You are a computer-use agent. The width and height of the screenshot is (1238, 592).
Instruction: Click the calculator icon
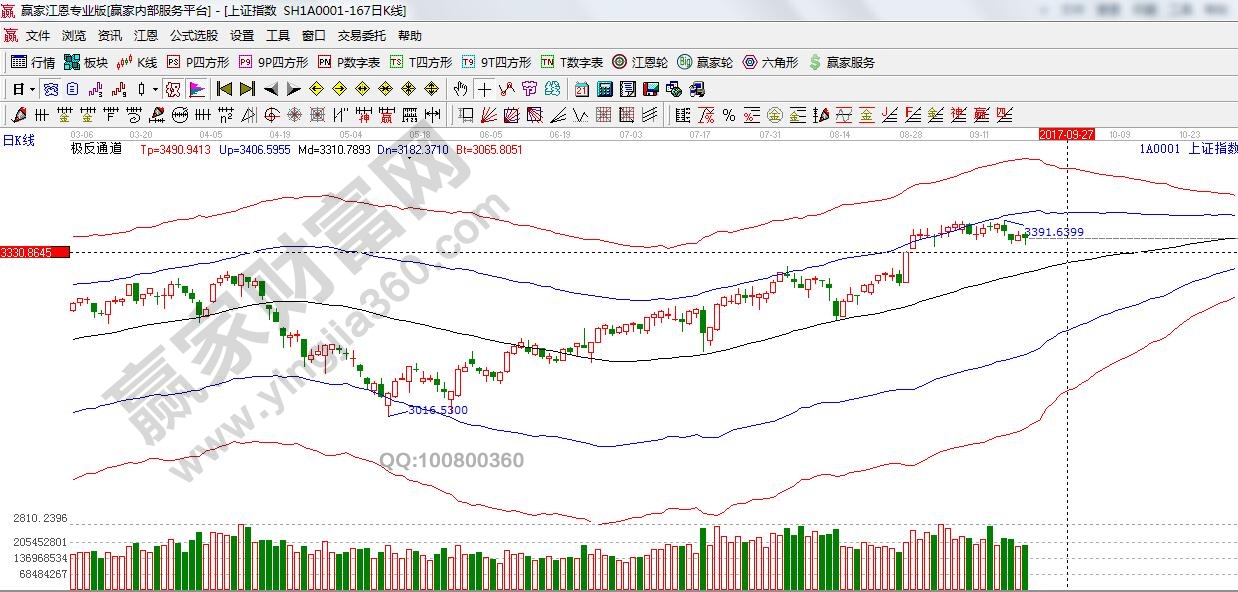(x=604, y=89)
